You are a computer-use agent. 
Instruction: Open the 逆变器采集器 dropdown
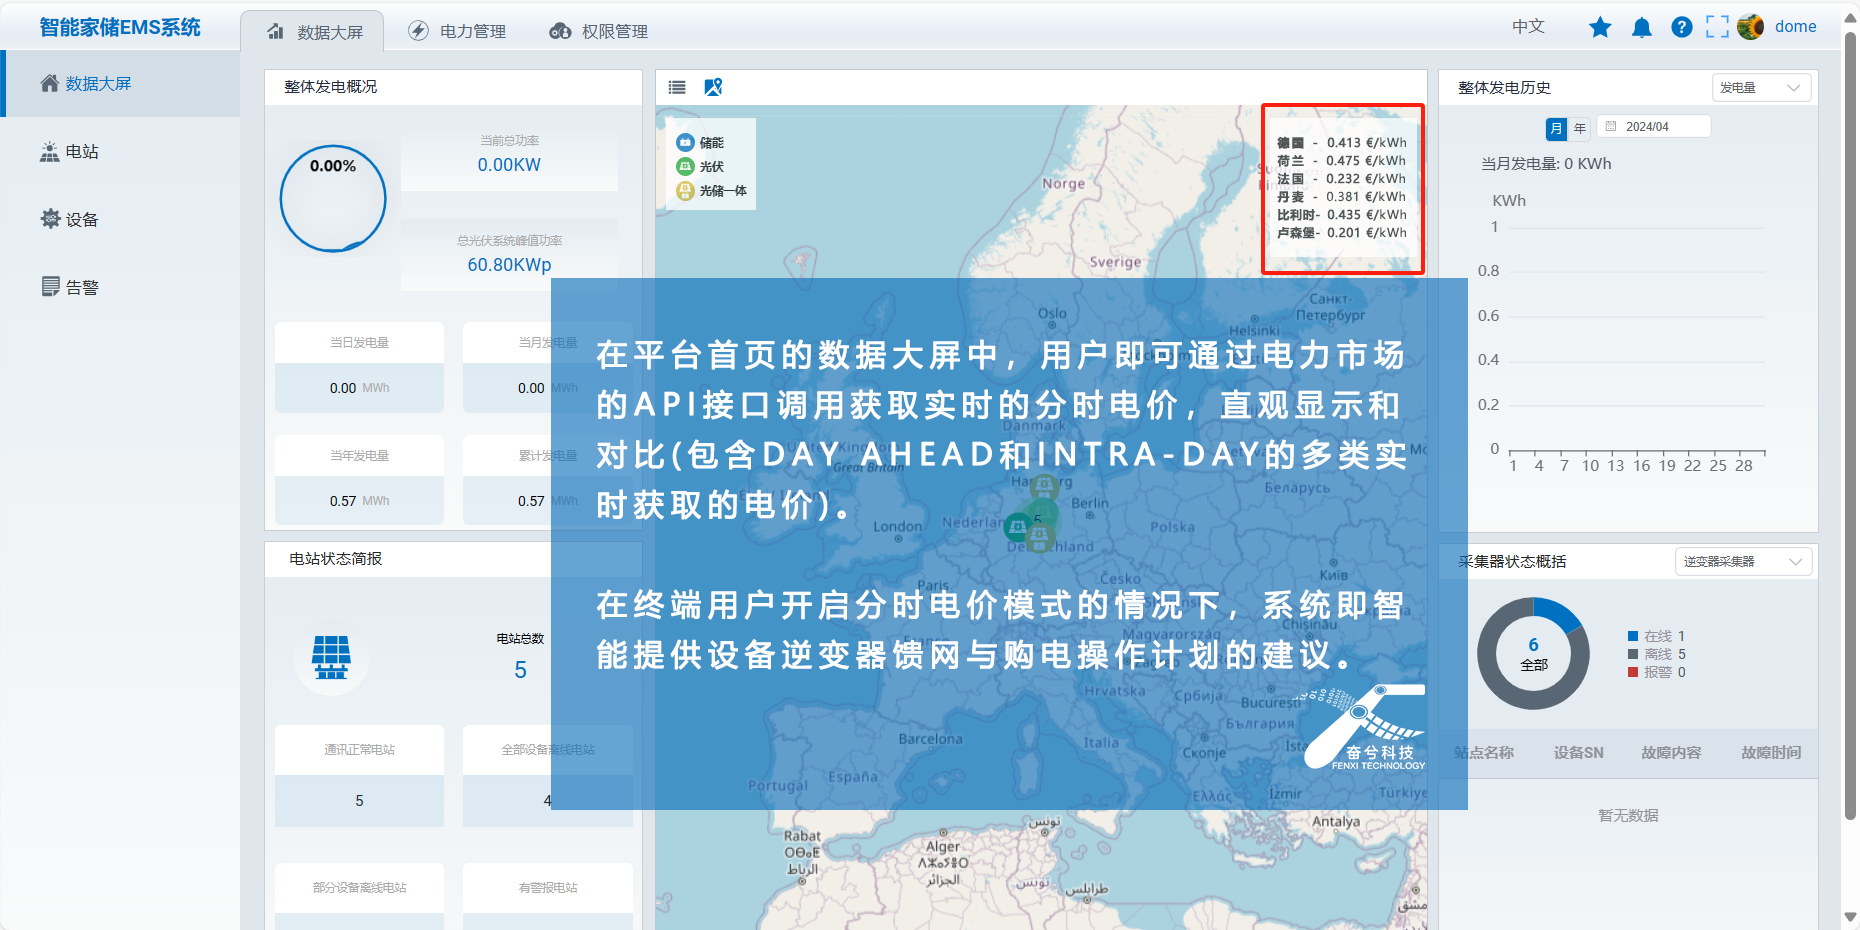point(1743,562)
